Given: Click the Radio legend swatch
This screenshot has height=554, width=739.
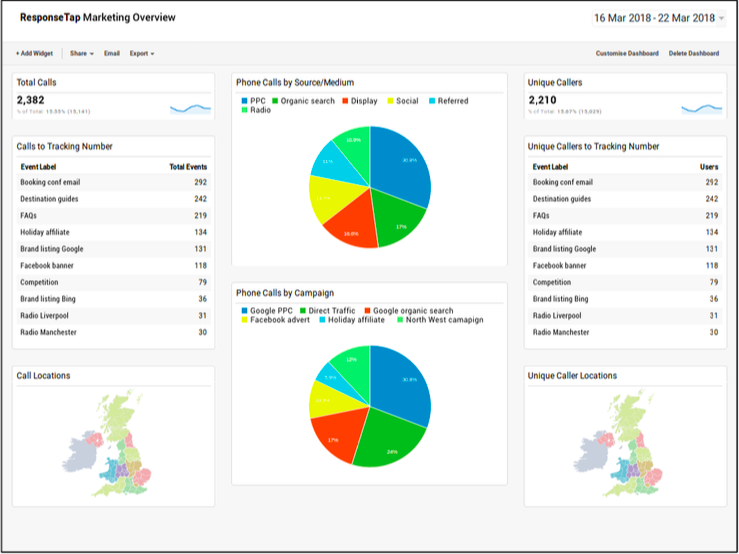Looking at the screenshot, I should [244, 110].
